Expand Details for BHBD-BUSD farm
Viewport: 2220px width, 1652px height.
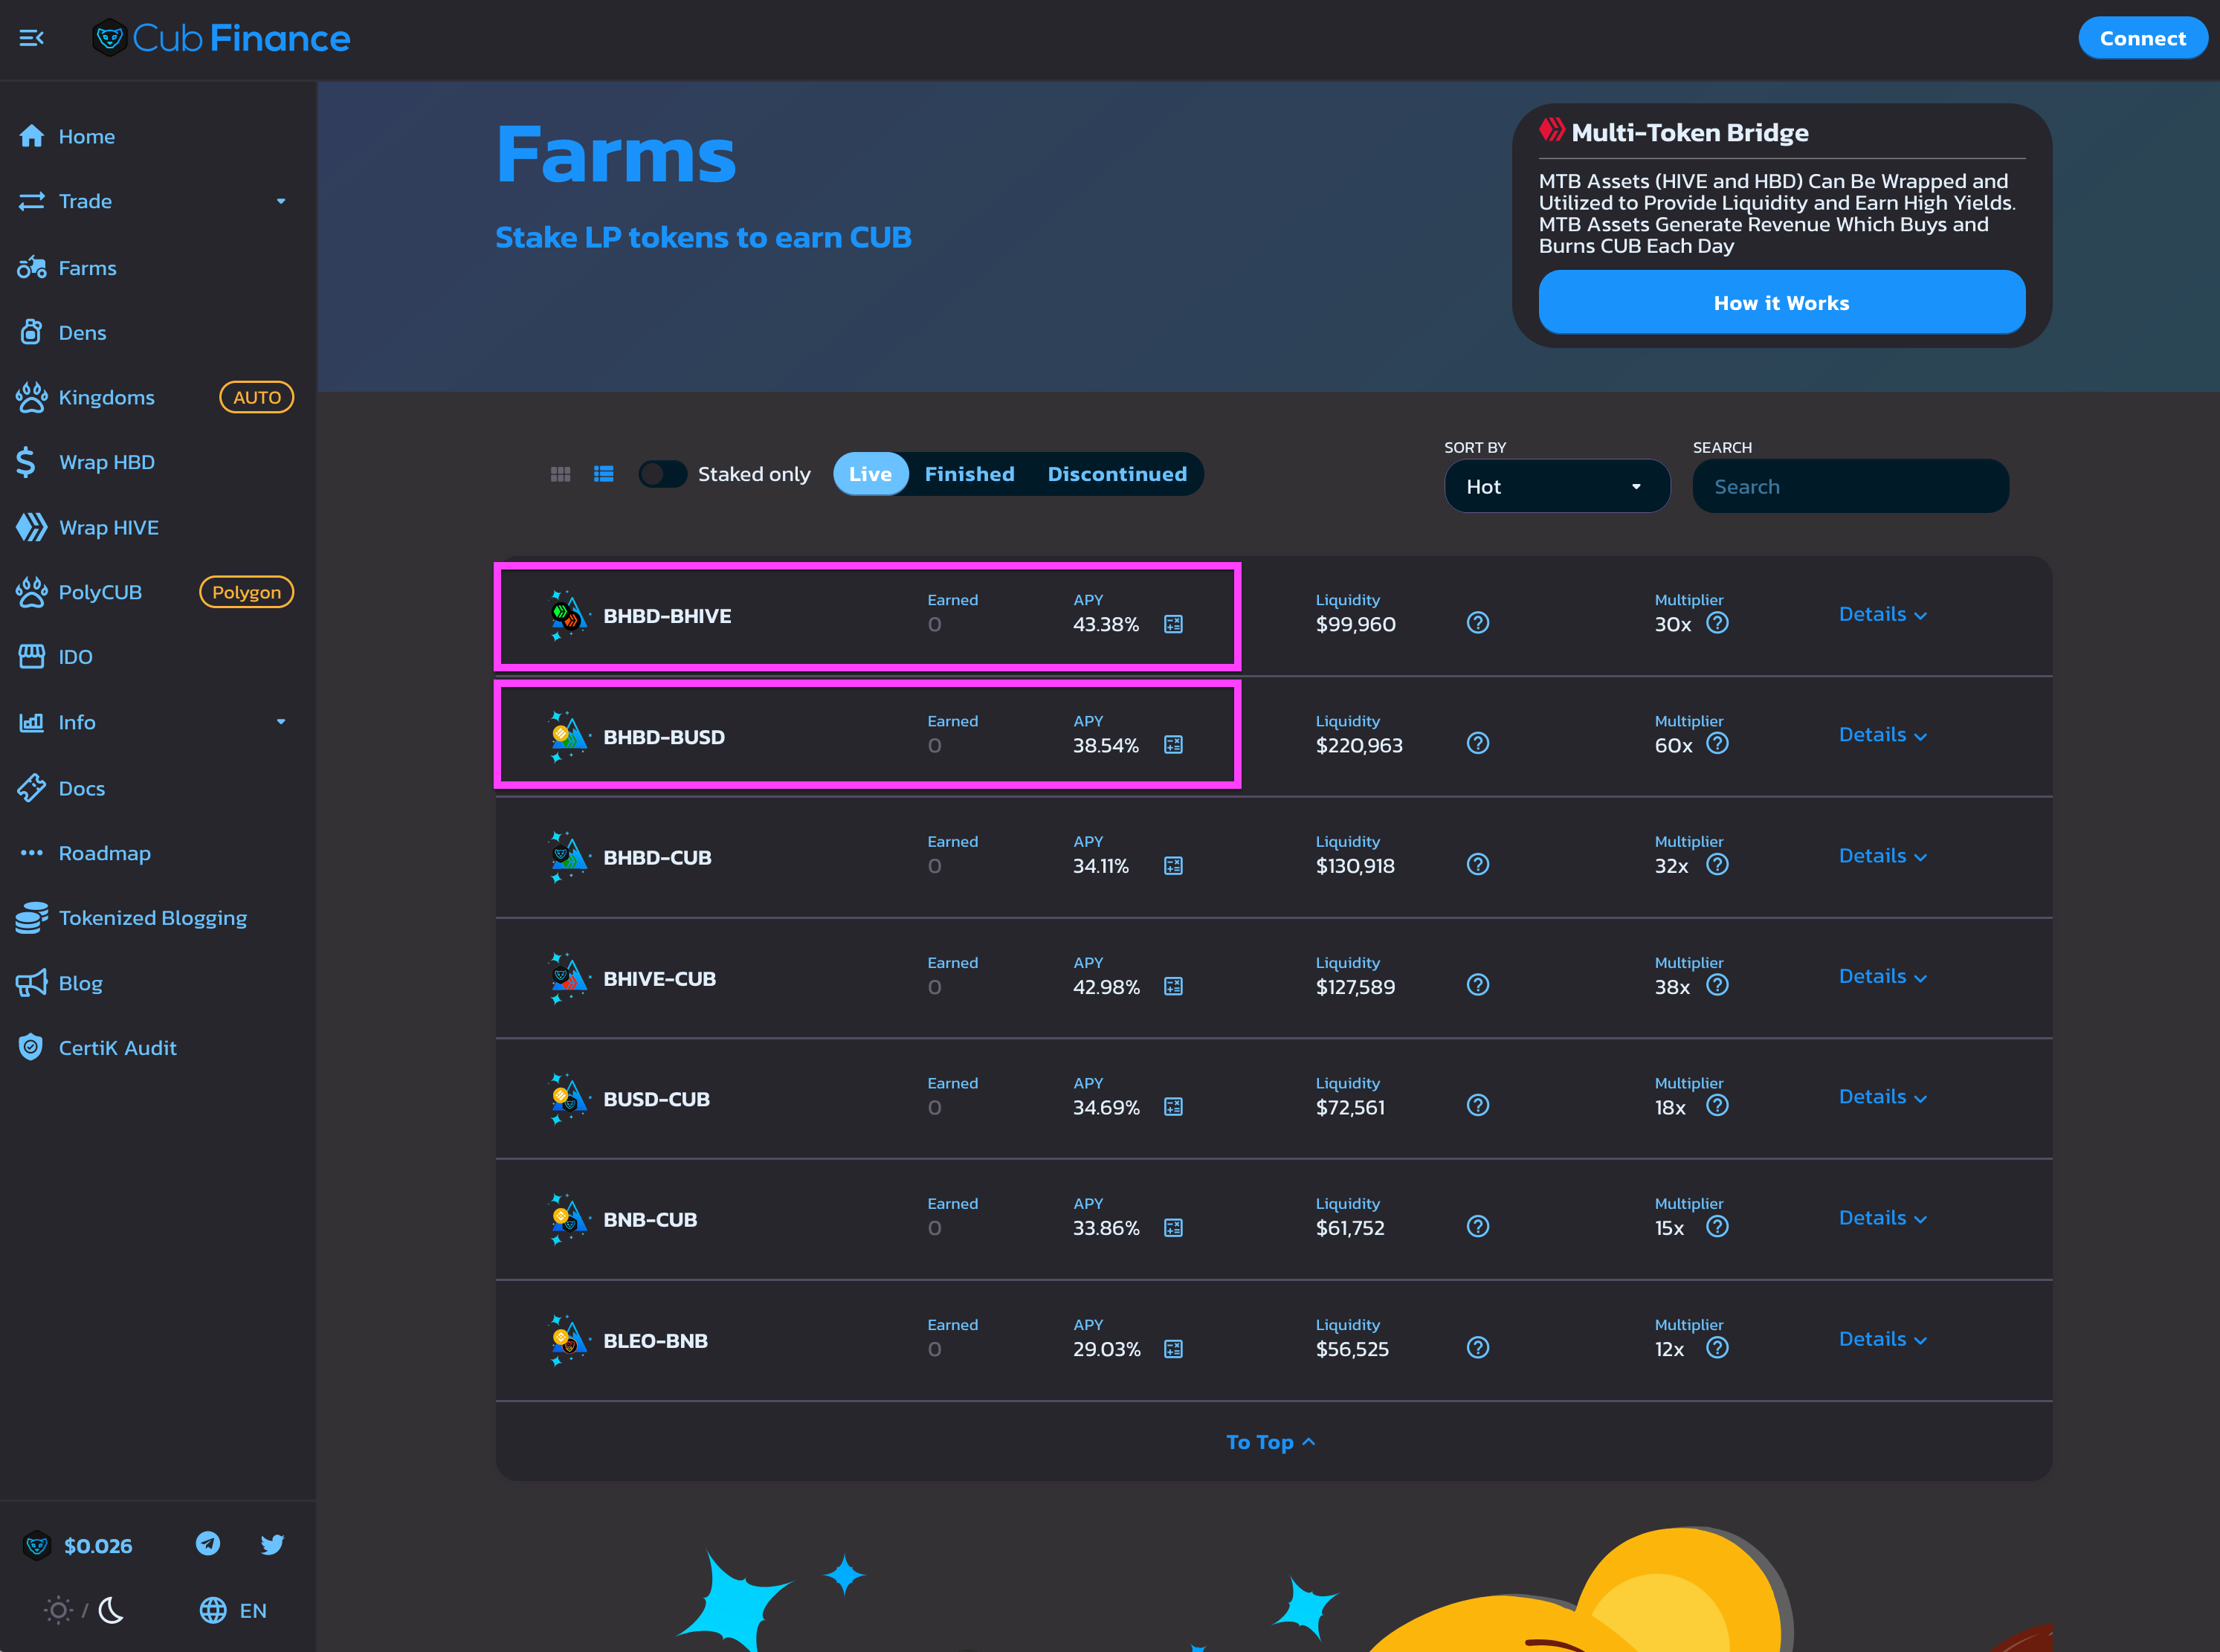1882,735
